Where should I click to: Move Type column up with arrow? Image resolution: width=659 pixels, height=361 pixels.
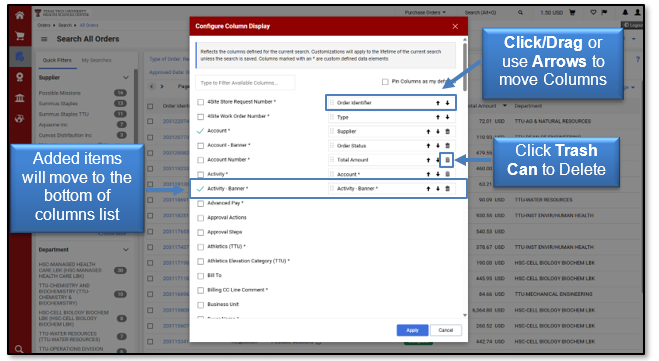[x=438, y=117]
